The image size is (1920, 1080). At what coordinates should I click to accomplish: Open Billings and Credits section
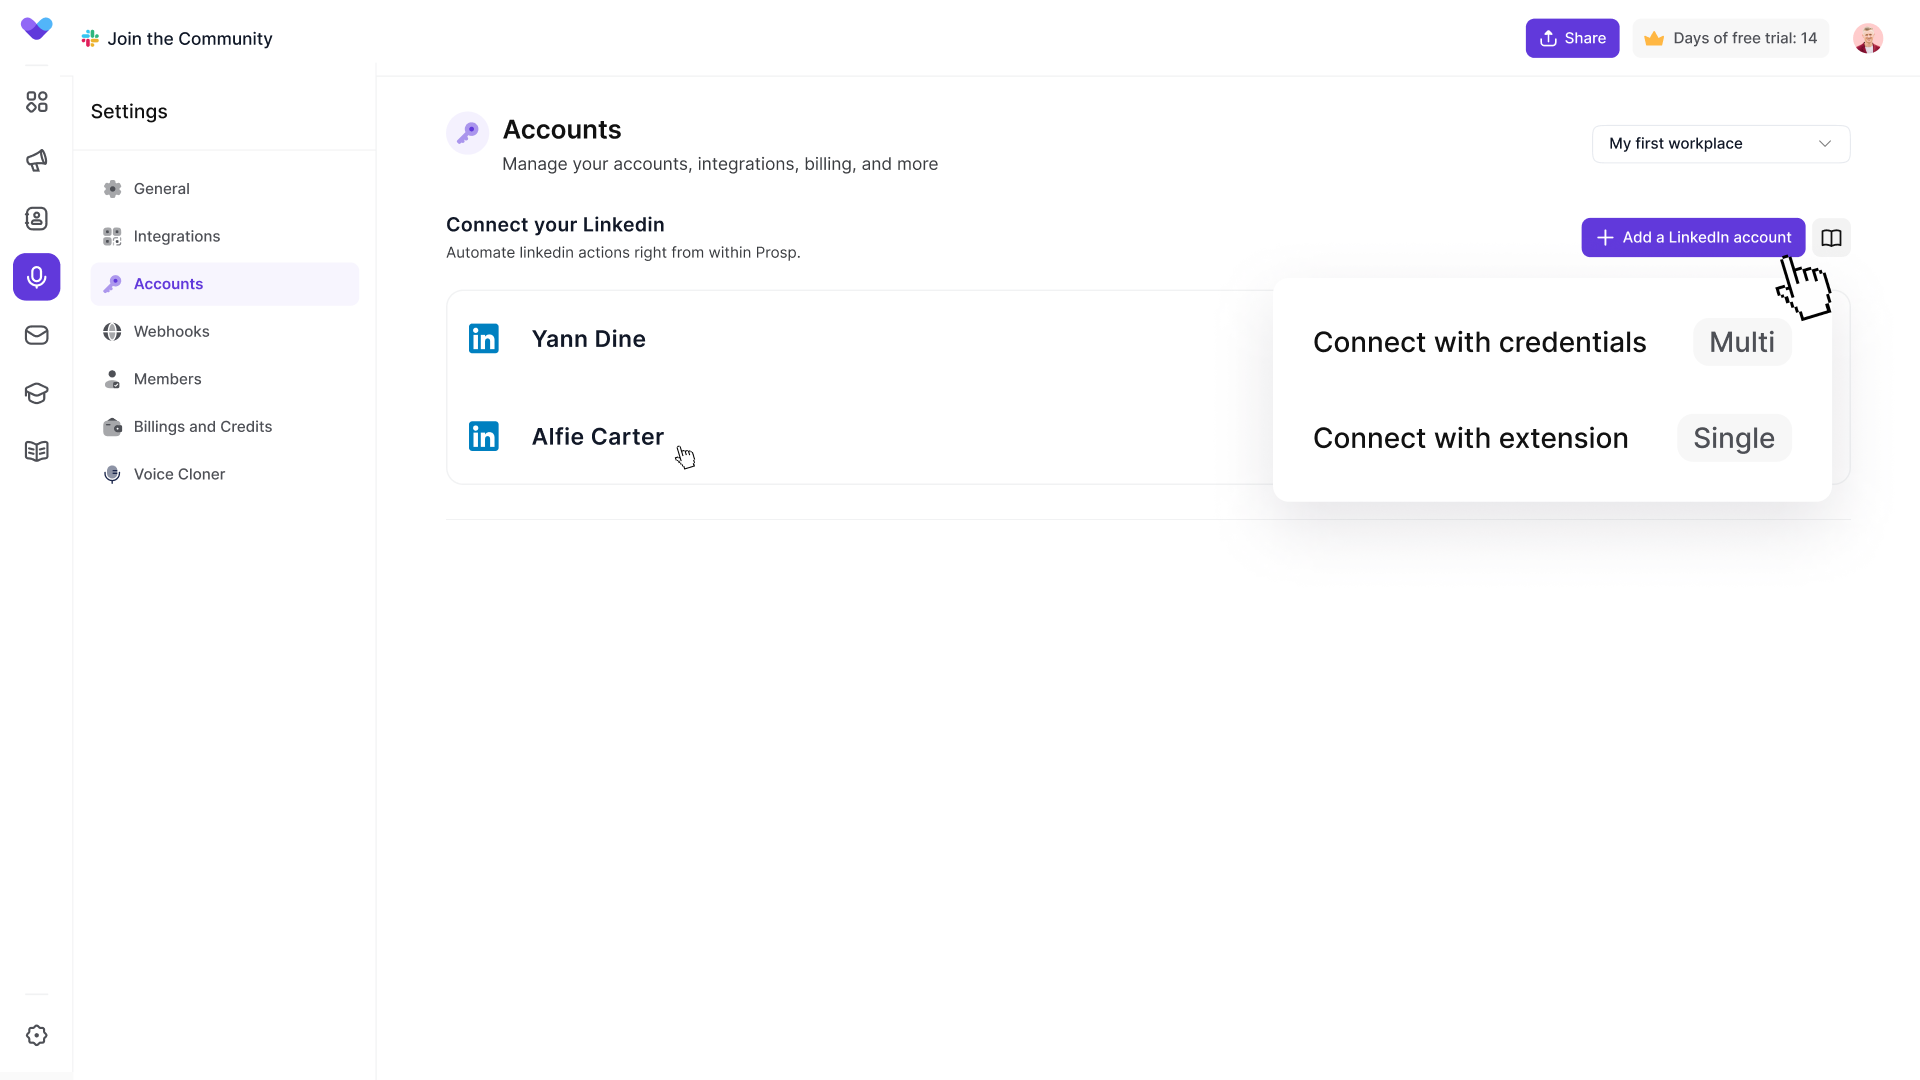[x=202, y=427]
